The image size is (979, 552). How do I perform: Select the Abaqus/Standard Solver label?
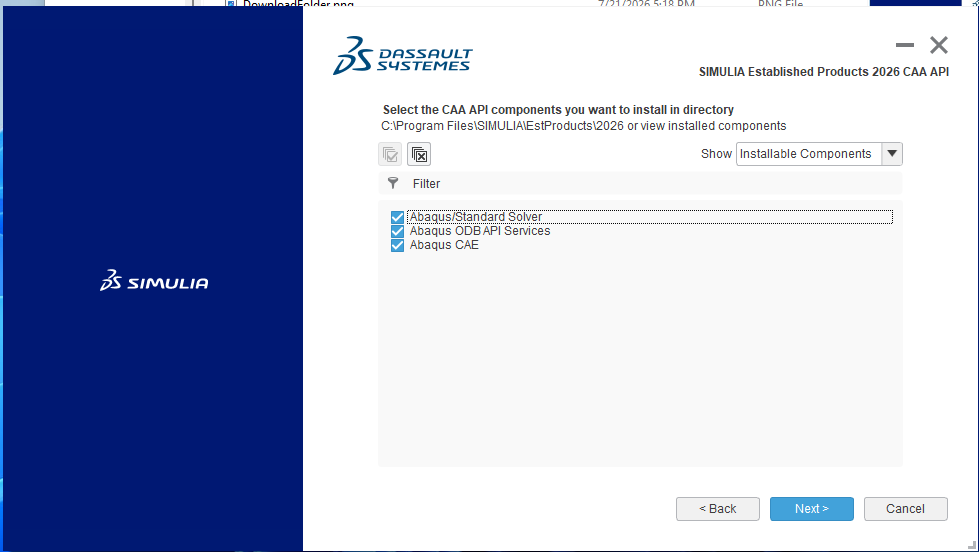point(476,217)
